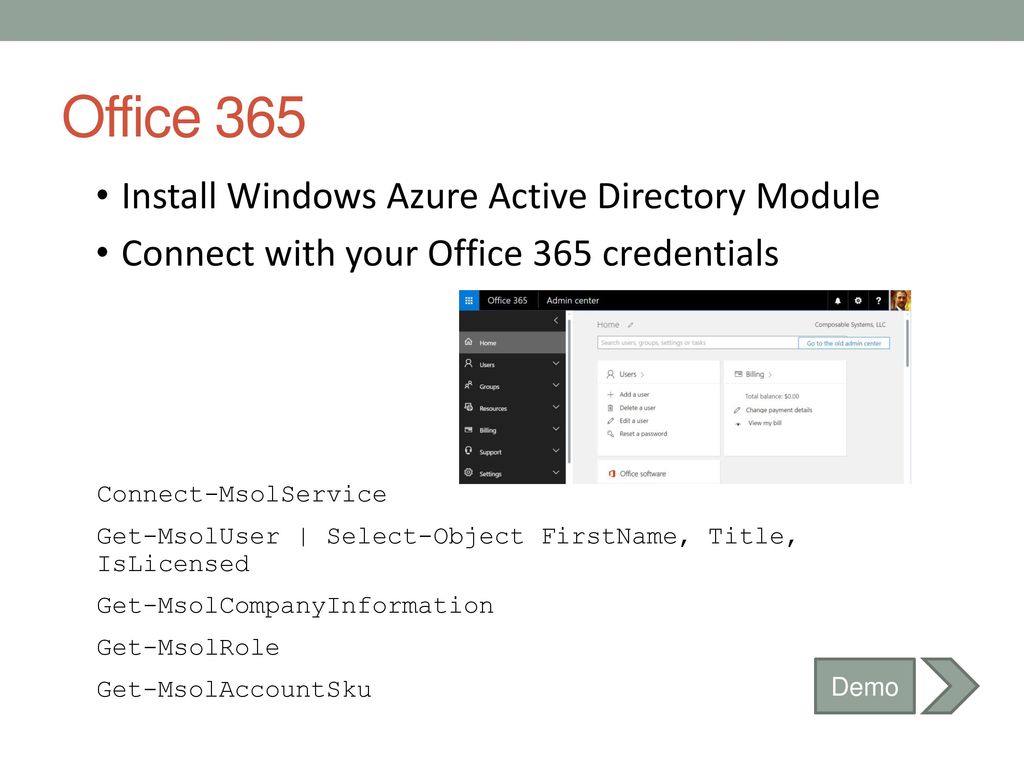Click the Billing card icon
The height and width of the screenshot is (768, 1024).
[x=739, y=374]
